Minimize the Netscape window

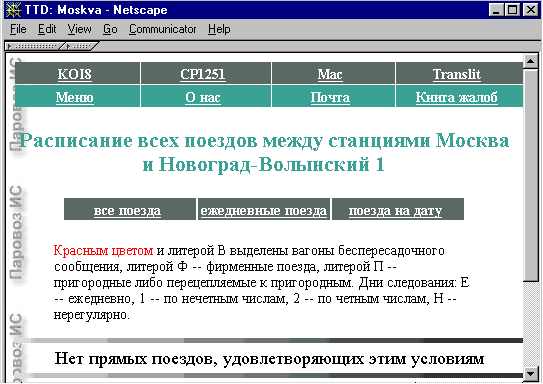click(x=496, y=10)
